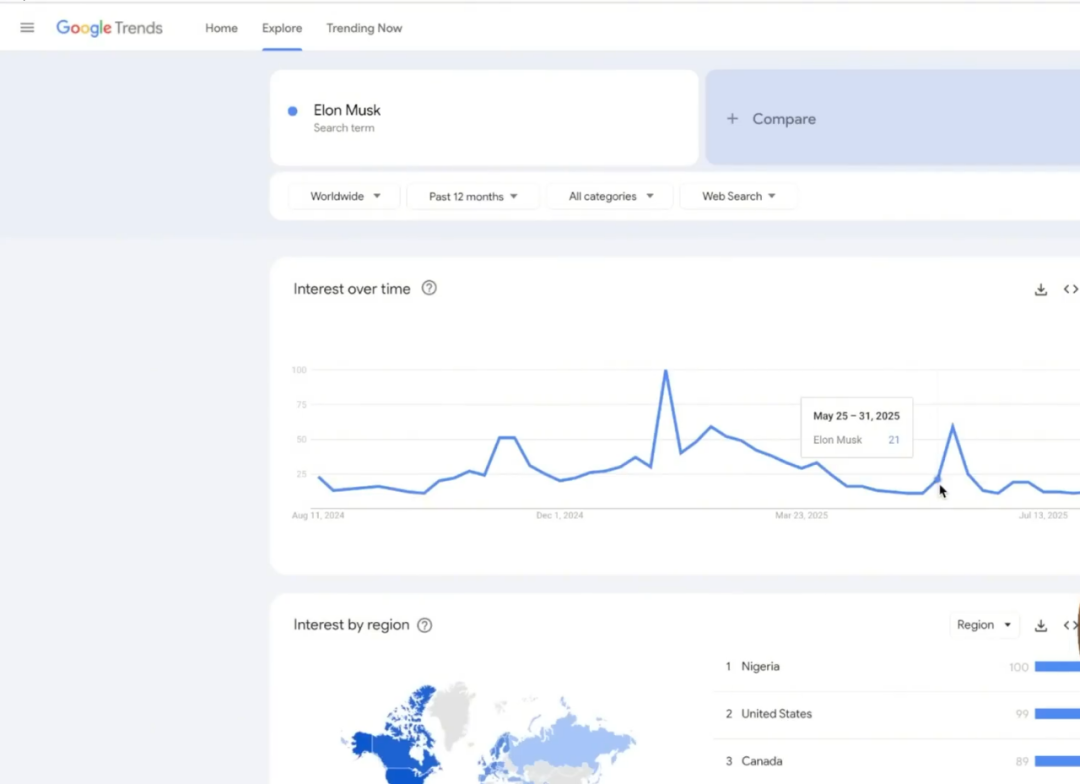This screenshot has height=784, width=1080.
Task: Open the Trending Now tab
Action: tap(364, 28)
